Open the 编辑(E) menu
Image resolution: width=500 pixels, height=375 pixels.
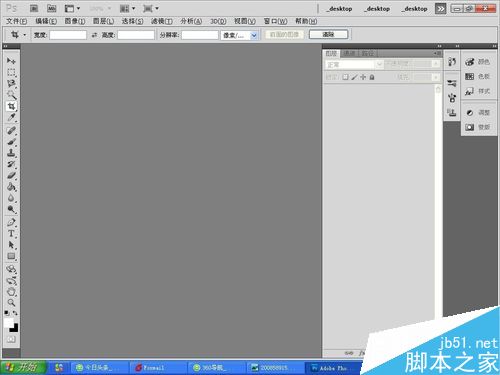[46, 21]
